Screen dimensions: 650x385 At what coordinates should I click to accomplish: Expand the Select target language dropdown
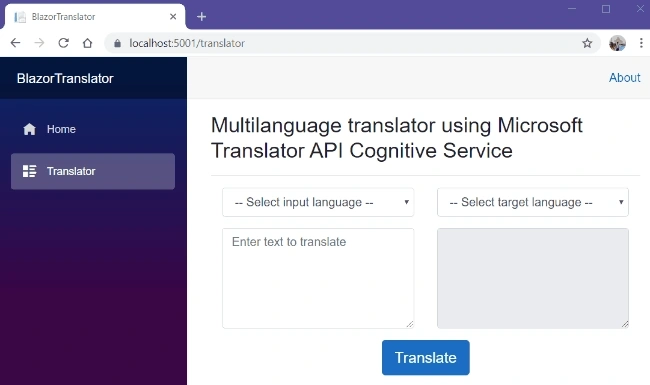[x=533, y=202]
